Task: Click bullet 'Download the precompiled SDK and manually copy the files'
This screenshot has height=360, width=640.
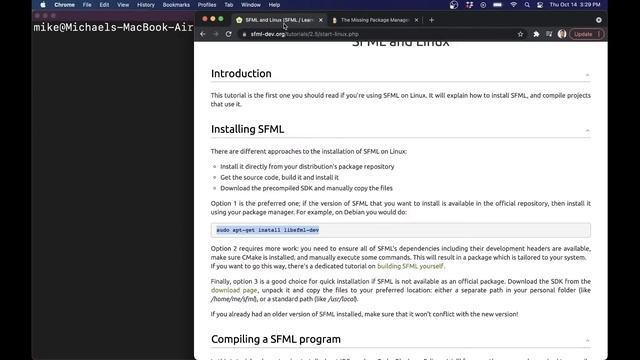Action: [307, 188]
